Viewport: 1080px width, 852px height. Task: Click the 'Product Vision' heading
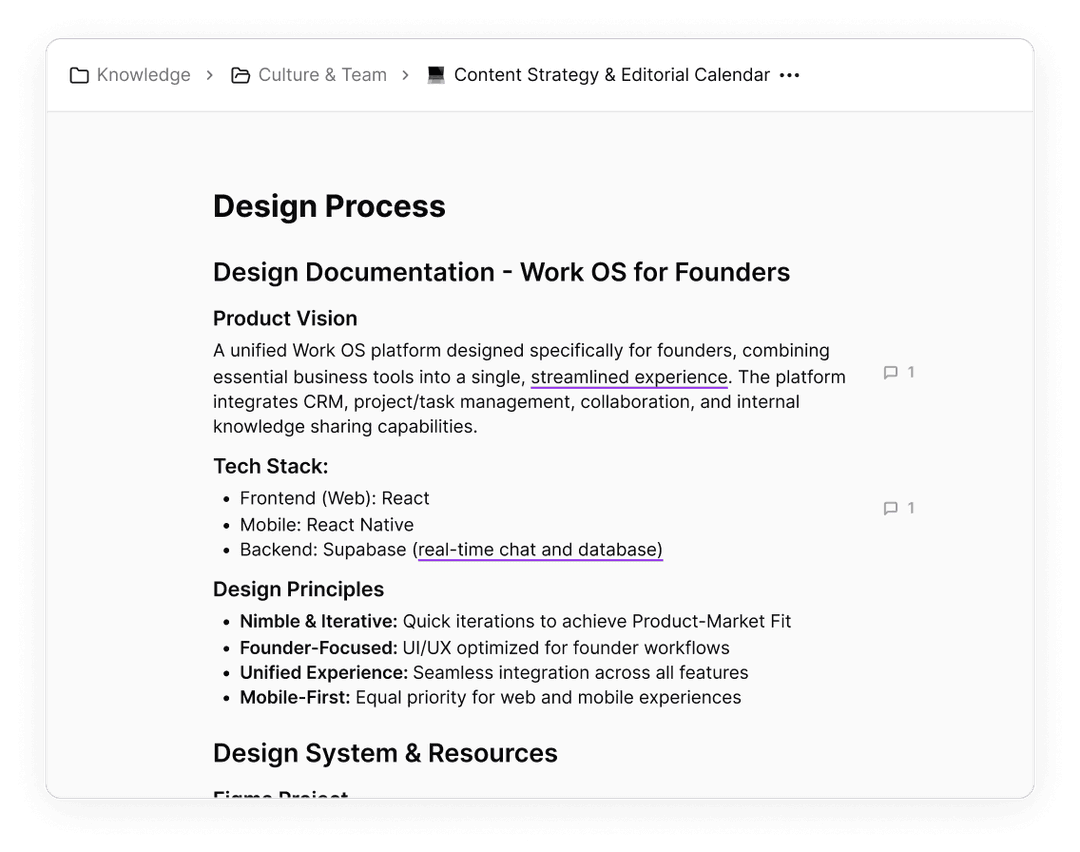(285, 318)
